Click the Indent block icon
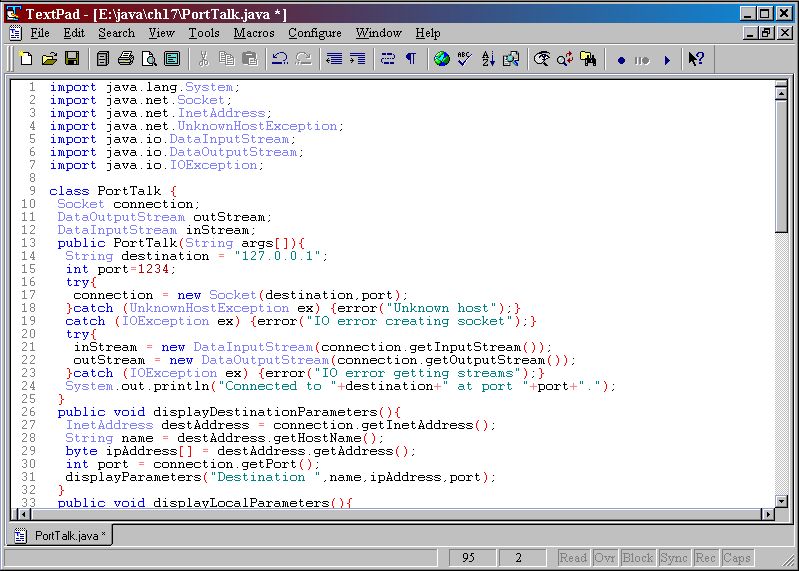 tap(357, 60)
